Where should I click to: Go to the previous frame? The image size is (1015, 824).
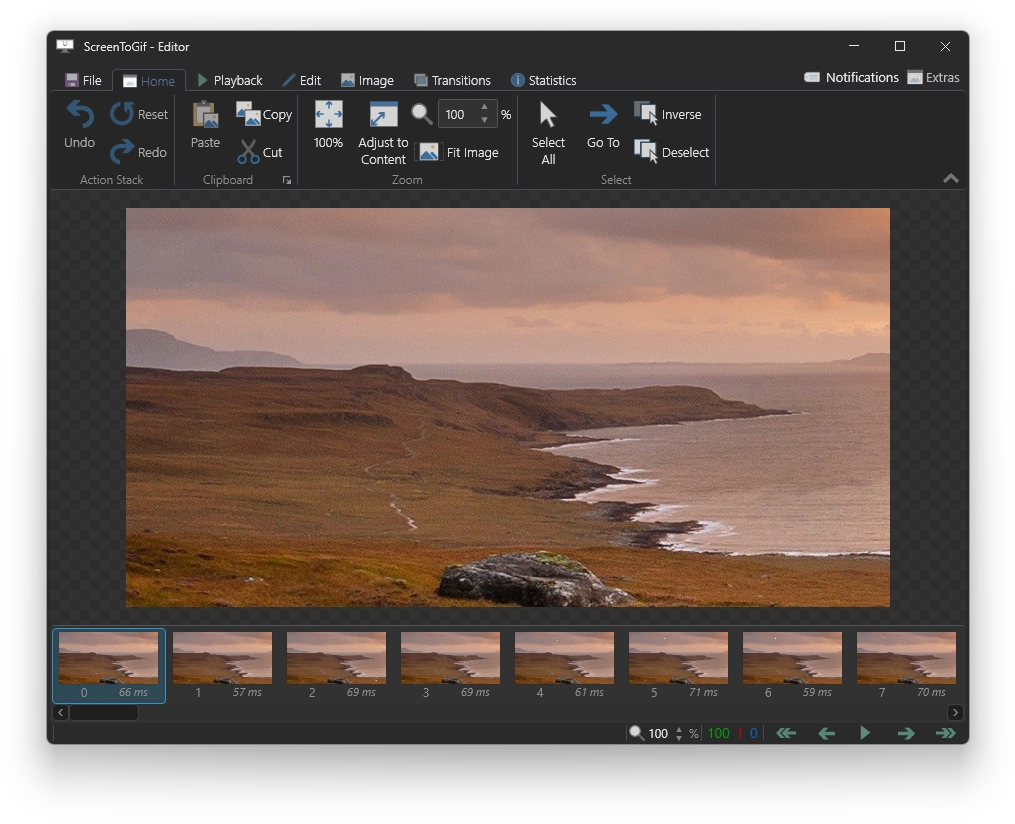[x=827, y=733]
